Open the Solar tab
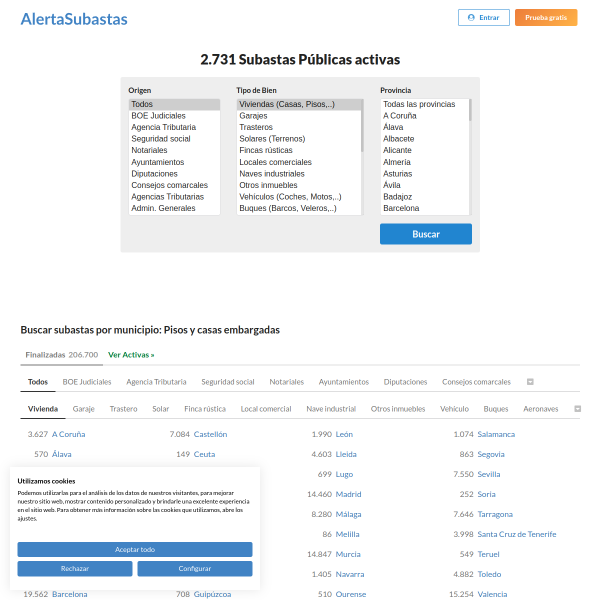 pyautogui.click(x=160, y=409)
